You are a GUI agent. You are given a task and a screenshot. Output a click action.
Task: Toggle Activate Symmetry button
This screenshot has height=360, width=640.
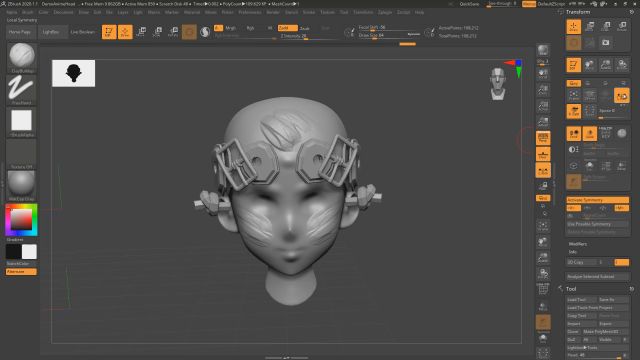pyautogui.click(x=598, y=200)
